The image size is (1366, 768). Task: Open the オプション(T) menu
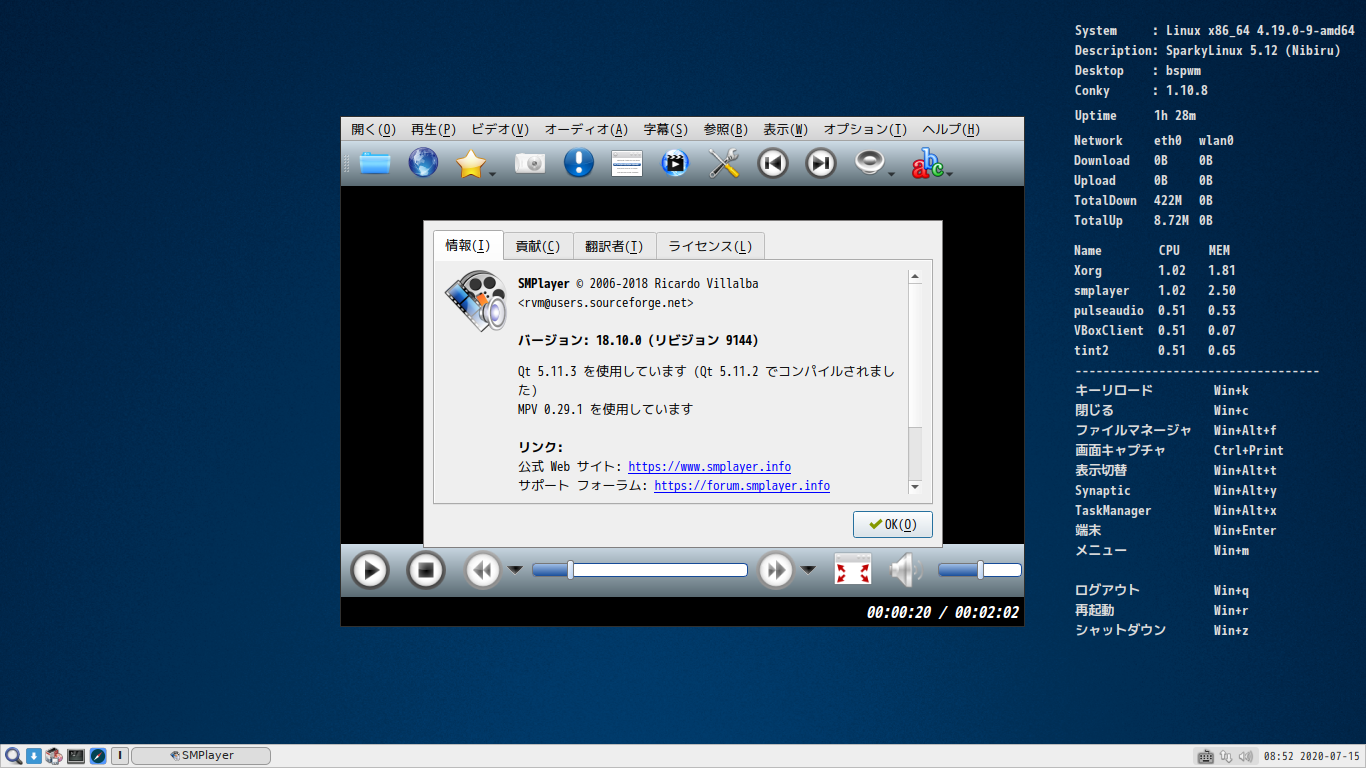pyautogui.click(x=865, y=130)
